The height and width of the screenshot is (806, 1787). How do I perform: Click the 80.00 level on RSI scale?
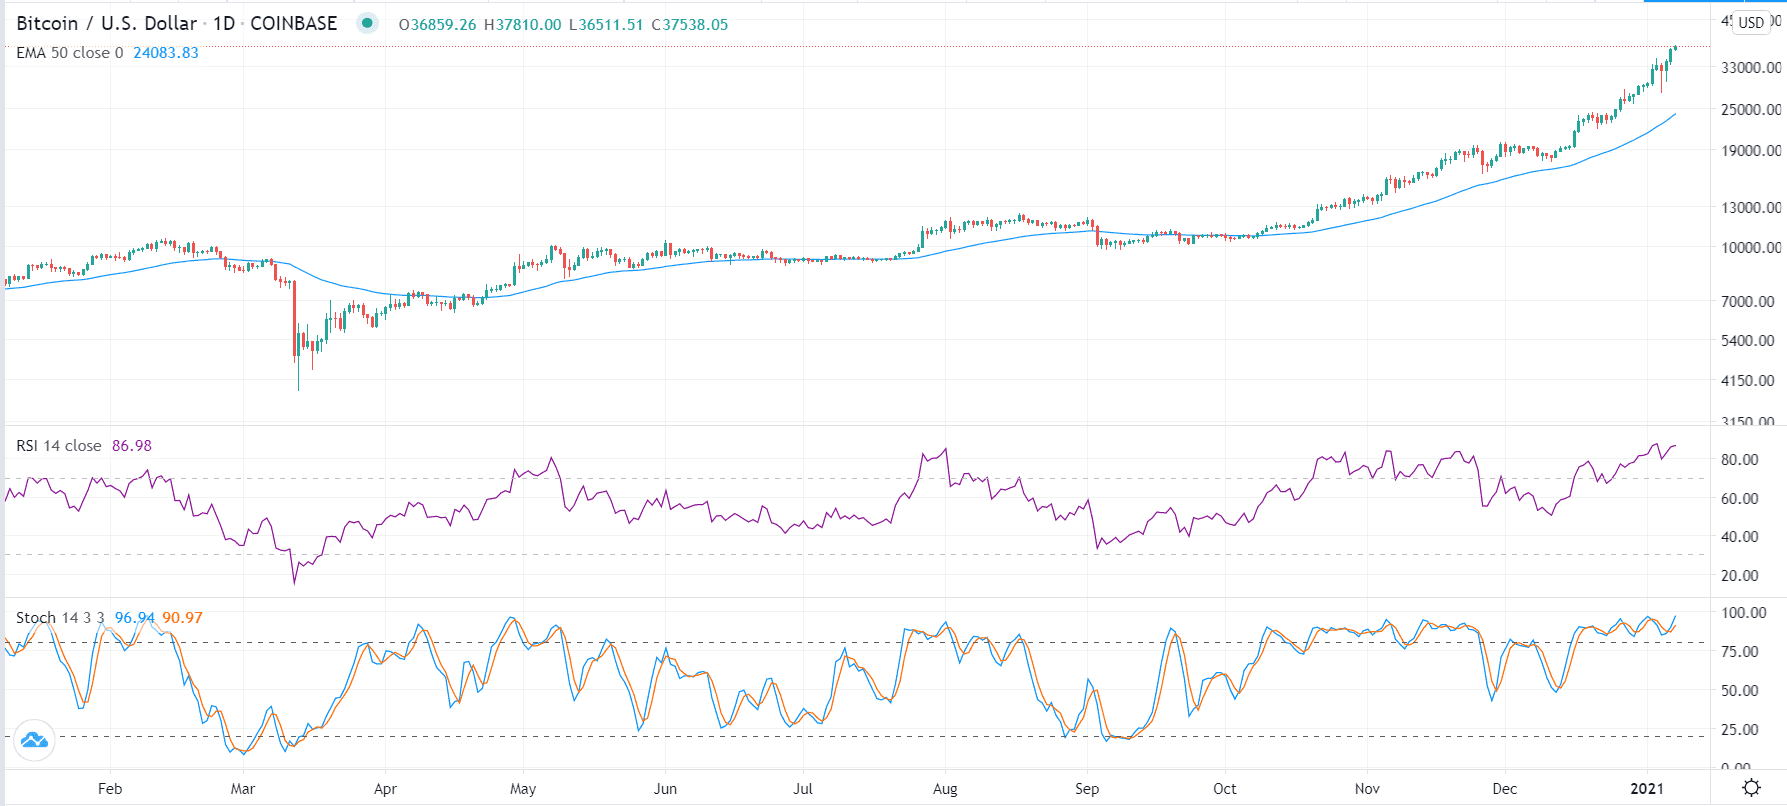(1739, 460)
